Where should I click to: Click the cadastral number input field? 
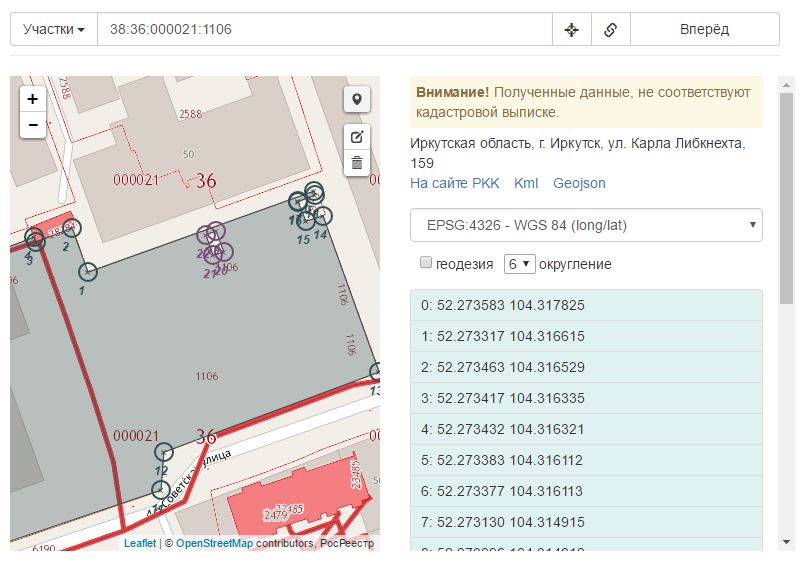coord(324,29)
